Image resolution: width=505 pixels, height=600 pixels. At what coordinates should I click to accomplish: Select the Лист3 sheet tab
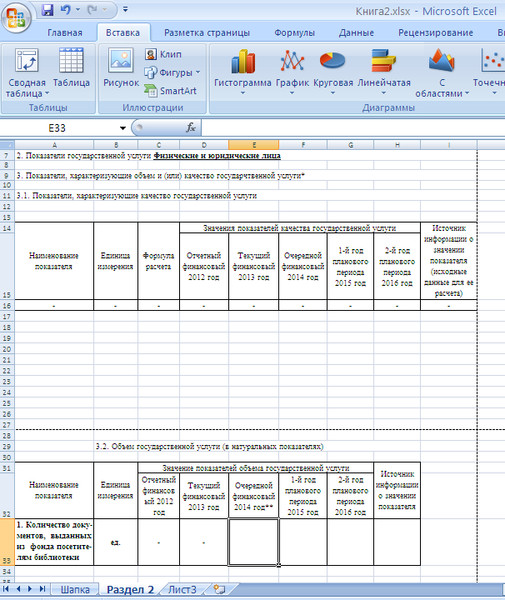tap(182, 589)
